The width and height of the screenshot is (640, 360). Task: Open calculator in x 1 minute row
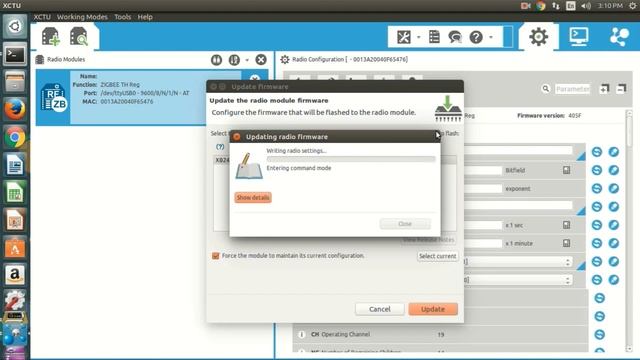click(567, 243)
